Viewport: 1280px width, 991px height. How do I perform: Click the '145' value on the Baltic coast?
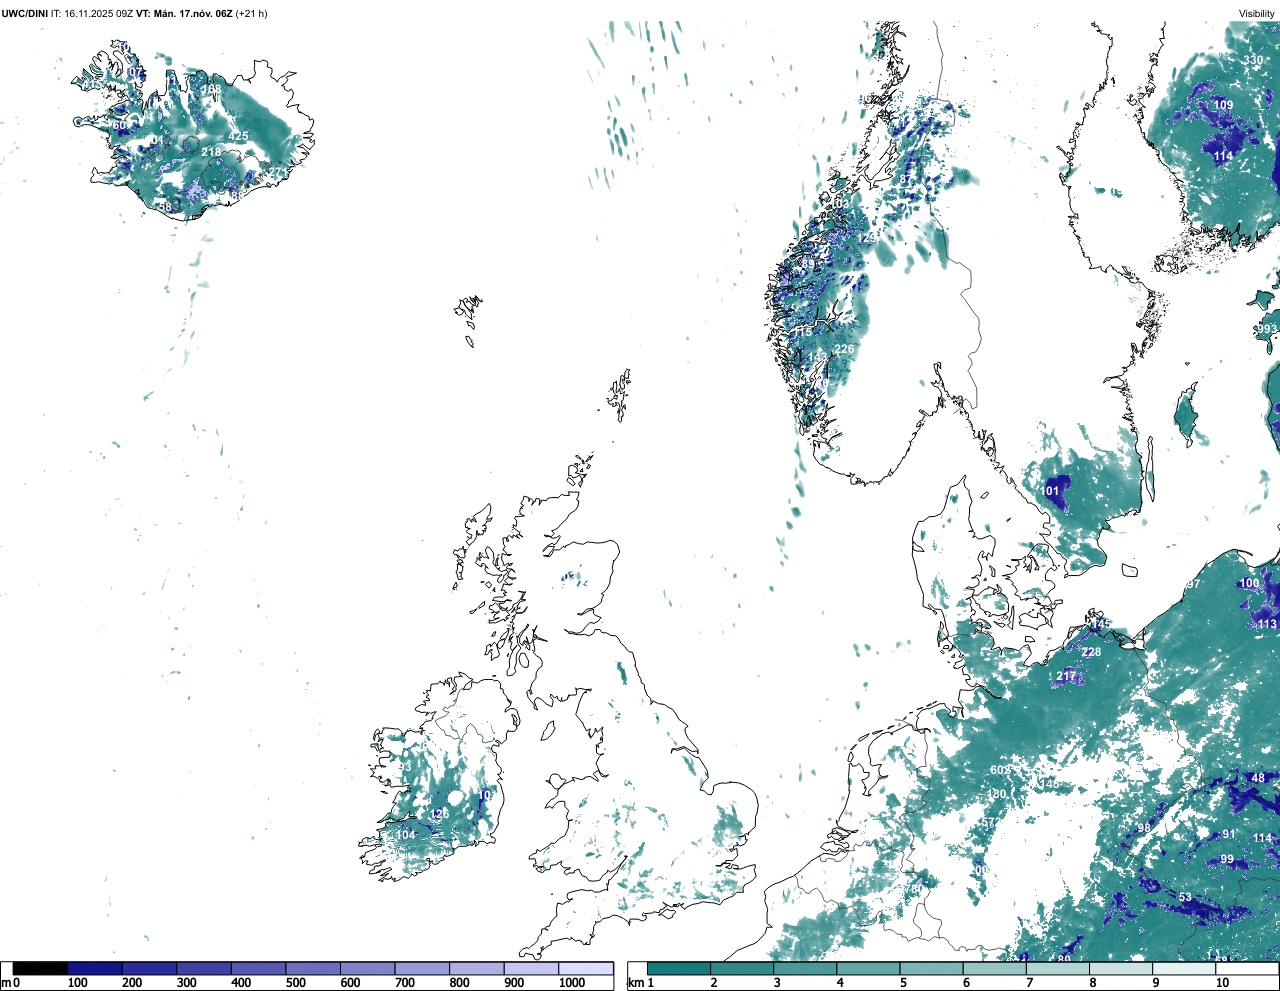pos(1101,625)
